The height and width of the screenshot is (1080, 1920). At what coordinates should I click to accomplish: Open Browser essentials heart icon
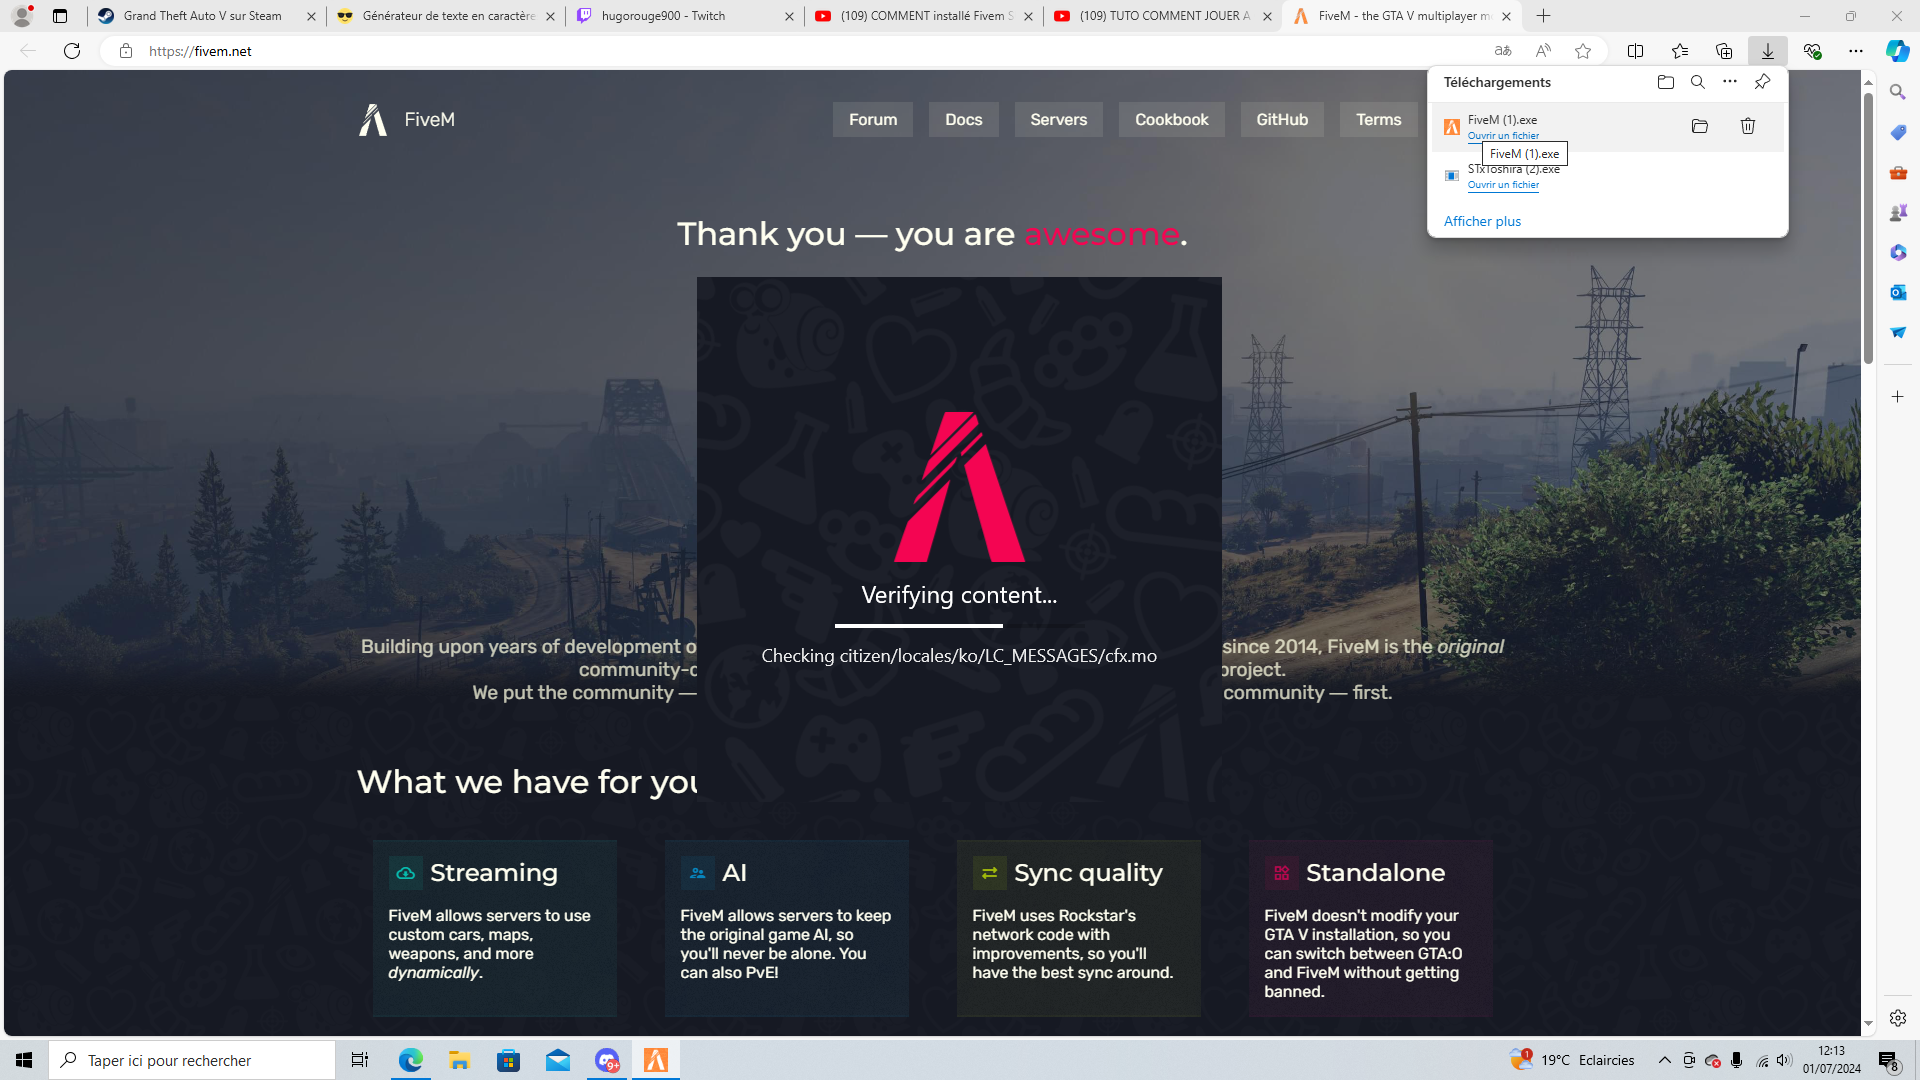pyautogui.click(x=1811, y=51)
